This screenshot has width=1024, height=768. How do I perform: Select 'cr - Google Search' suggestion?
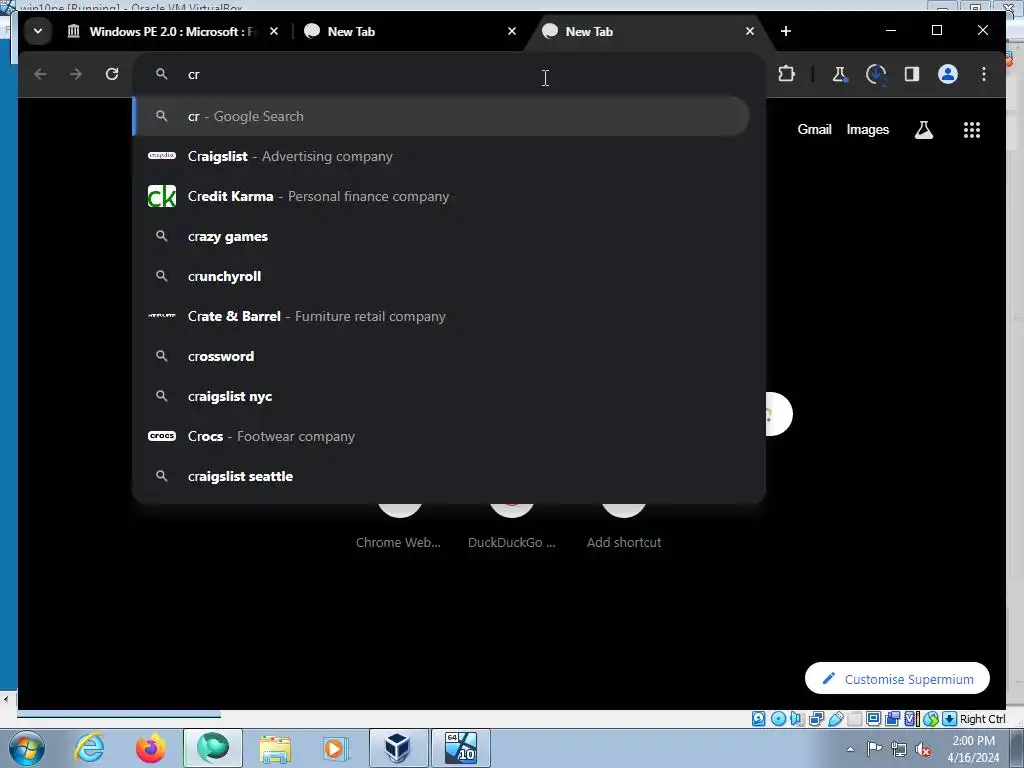pyautogui.click(x=441, y=116)
